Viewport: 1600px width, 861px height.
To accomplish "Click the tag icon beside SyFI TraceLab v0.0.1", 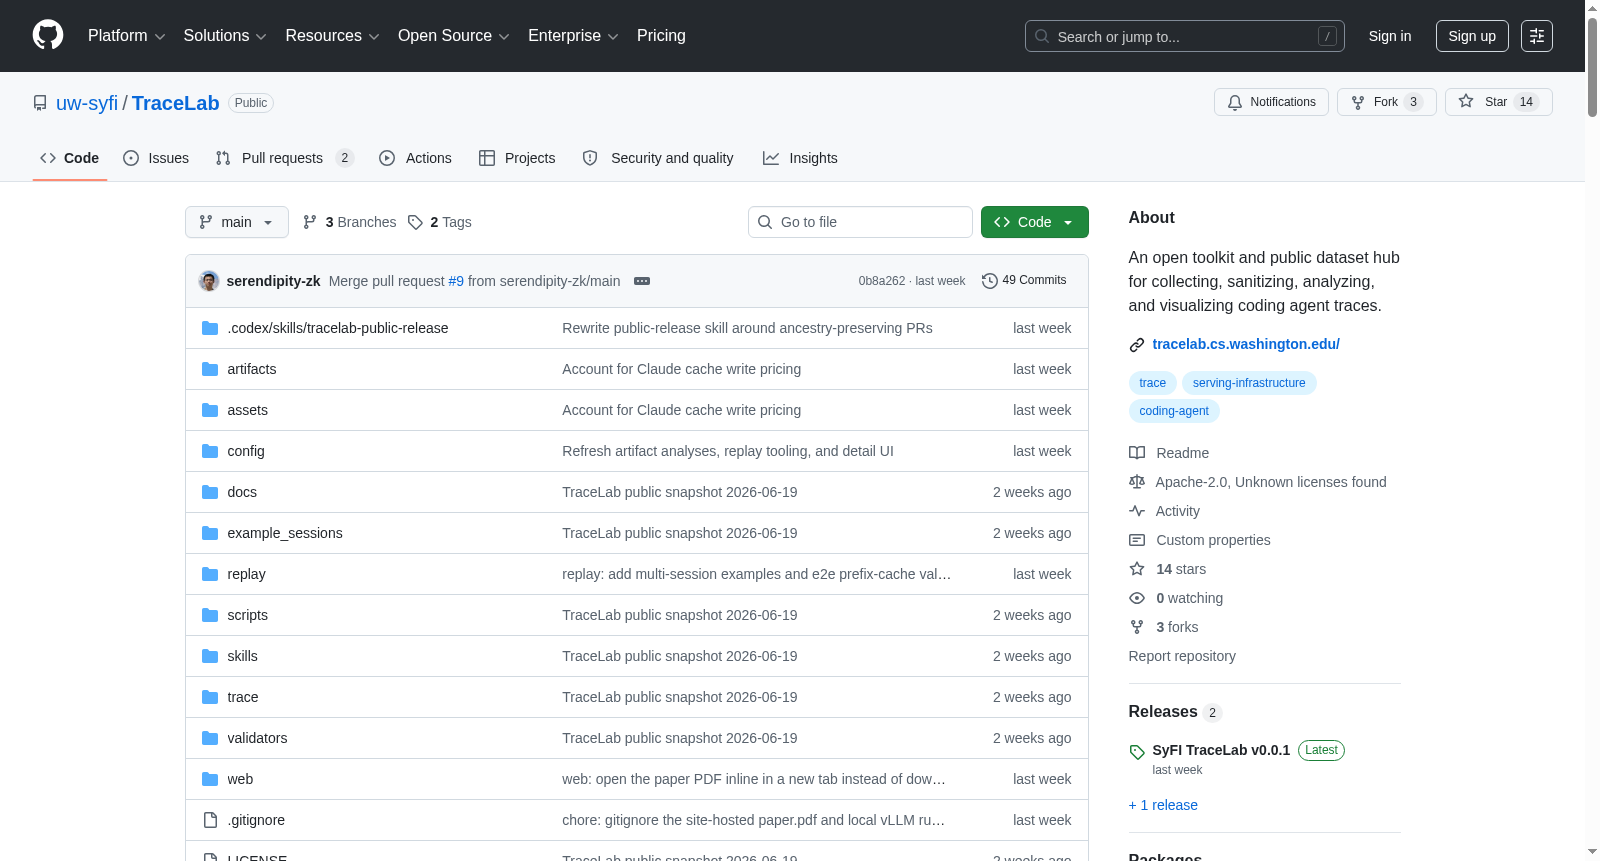I will pos(1137,752).
